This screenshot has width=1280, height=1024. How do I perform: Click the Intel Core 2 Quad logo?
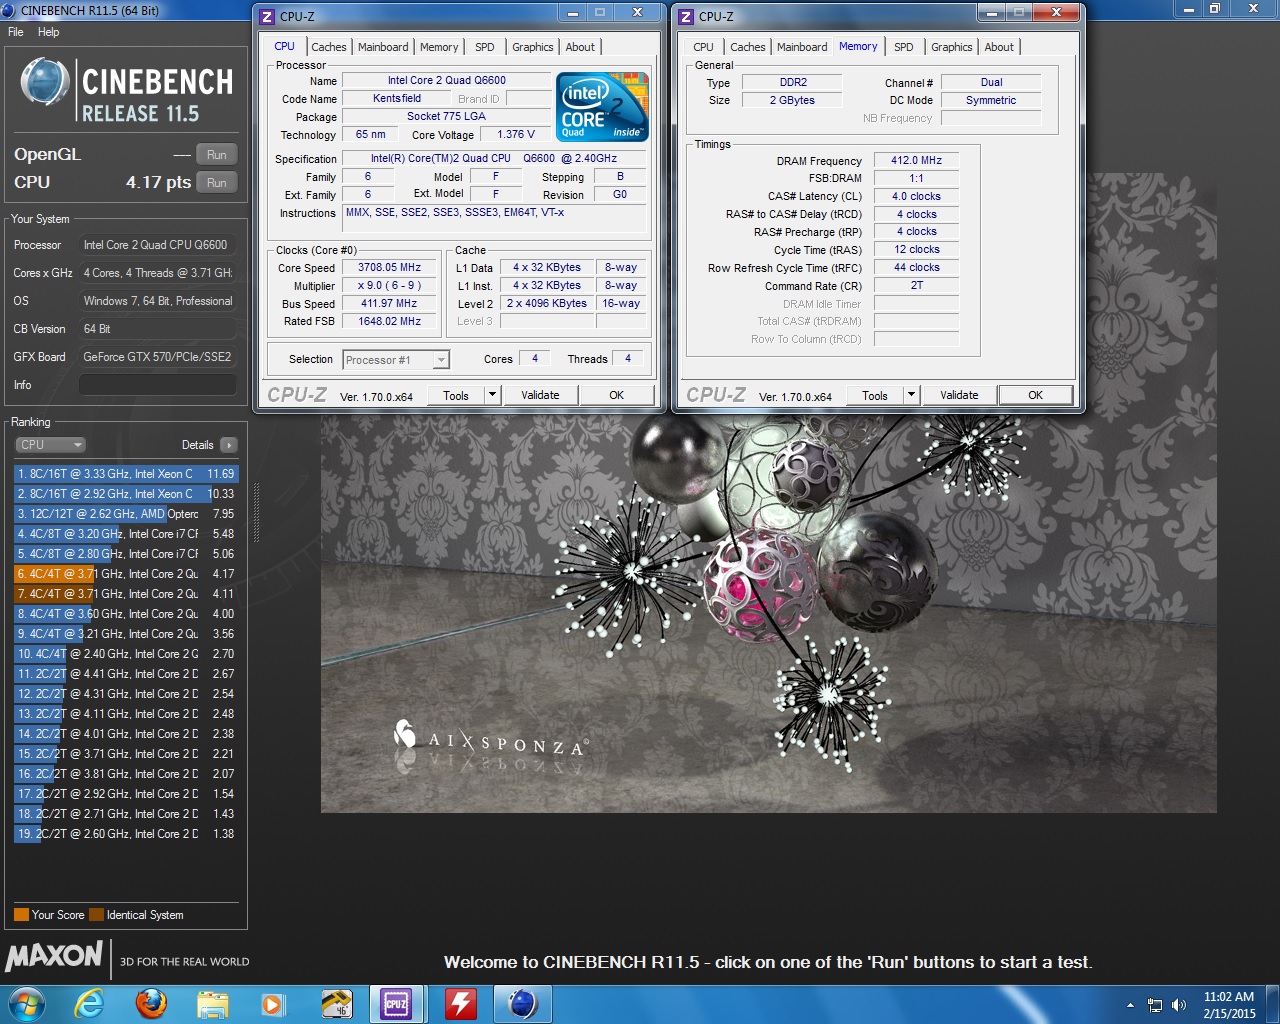click(602, 106)
